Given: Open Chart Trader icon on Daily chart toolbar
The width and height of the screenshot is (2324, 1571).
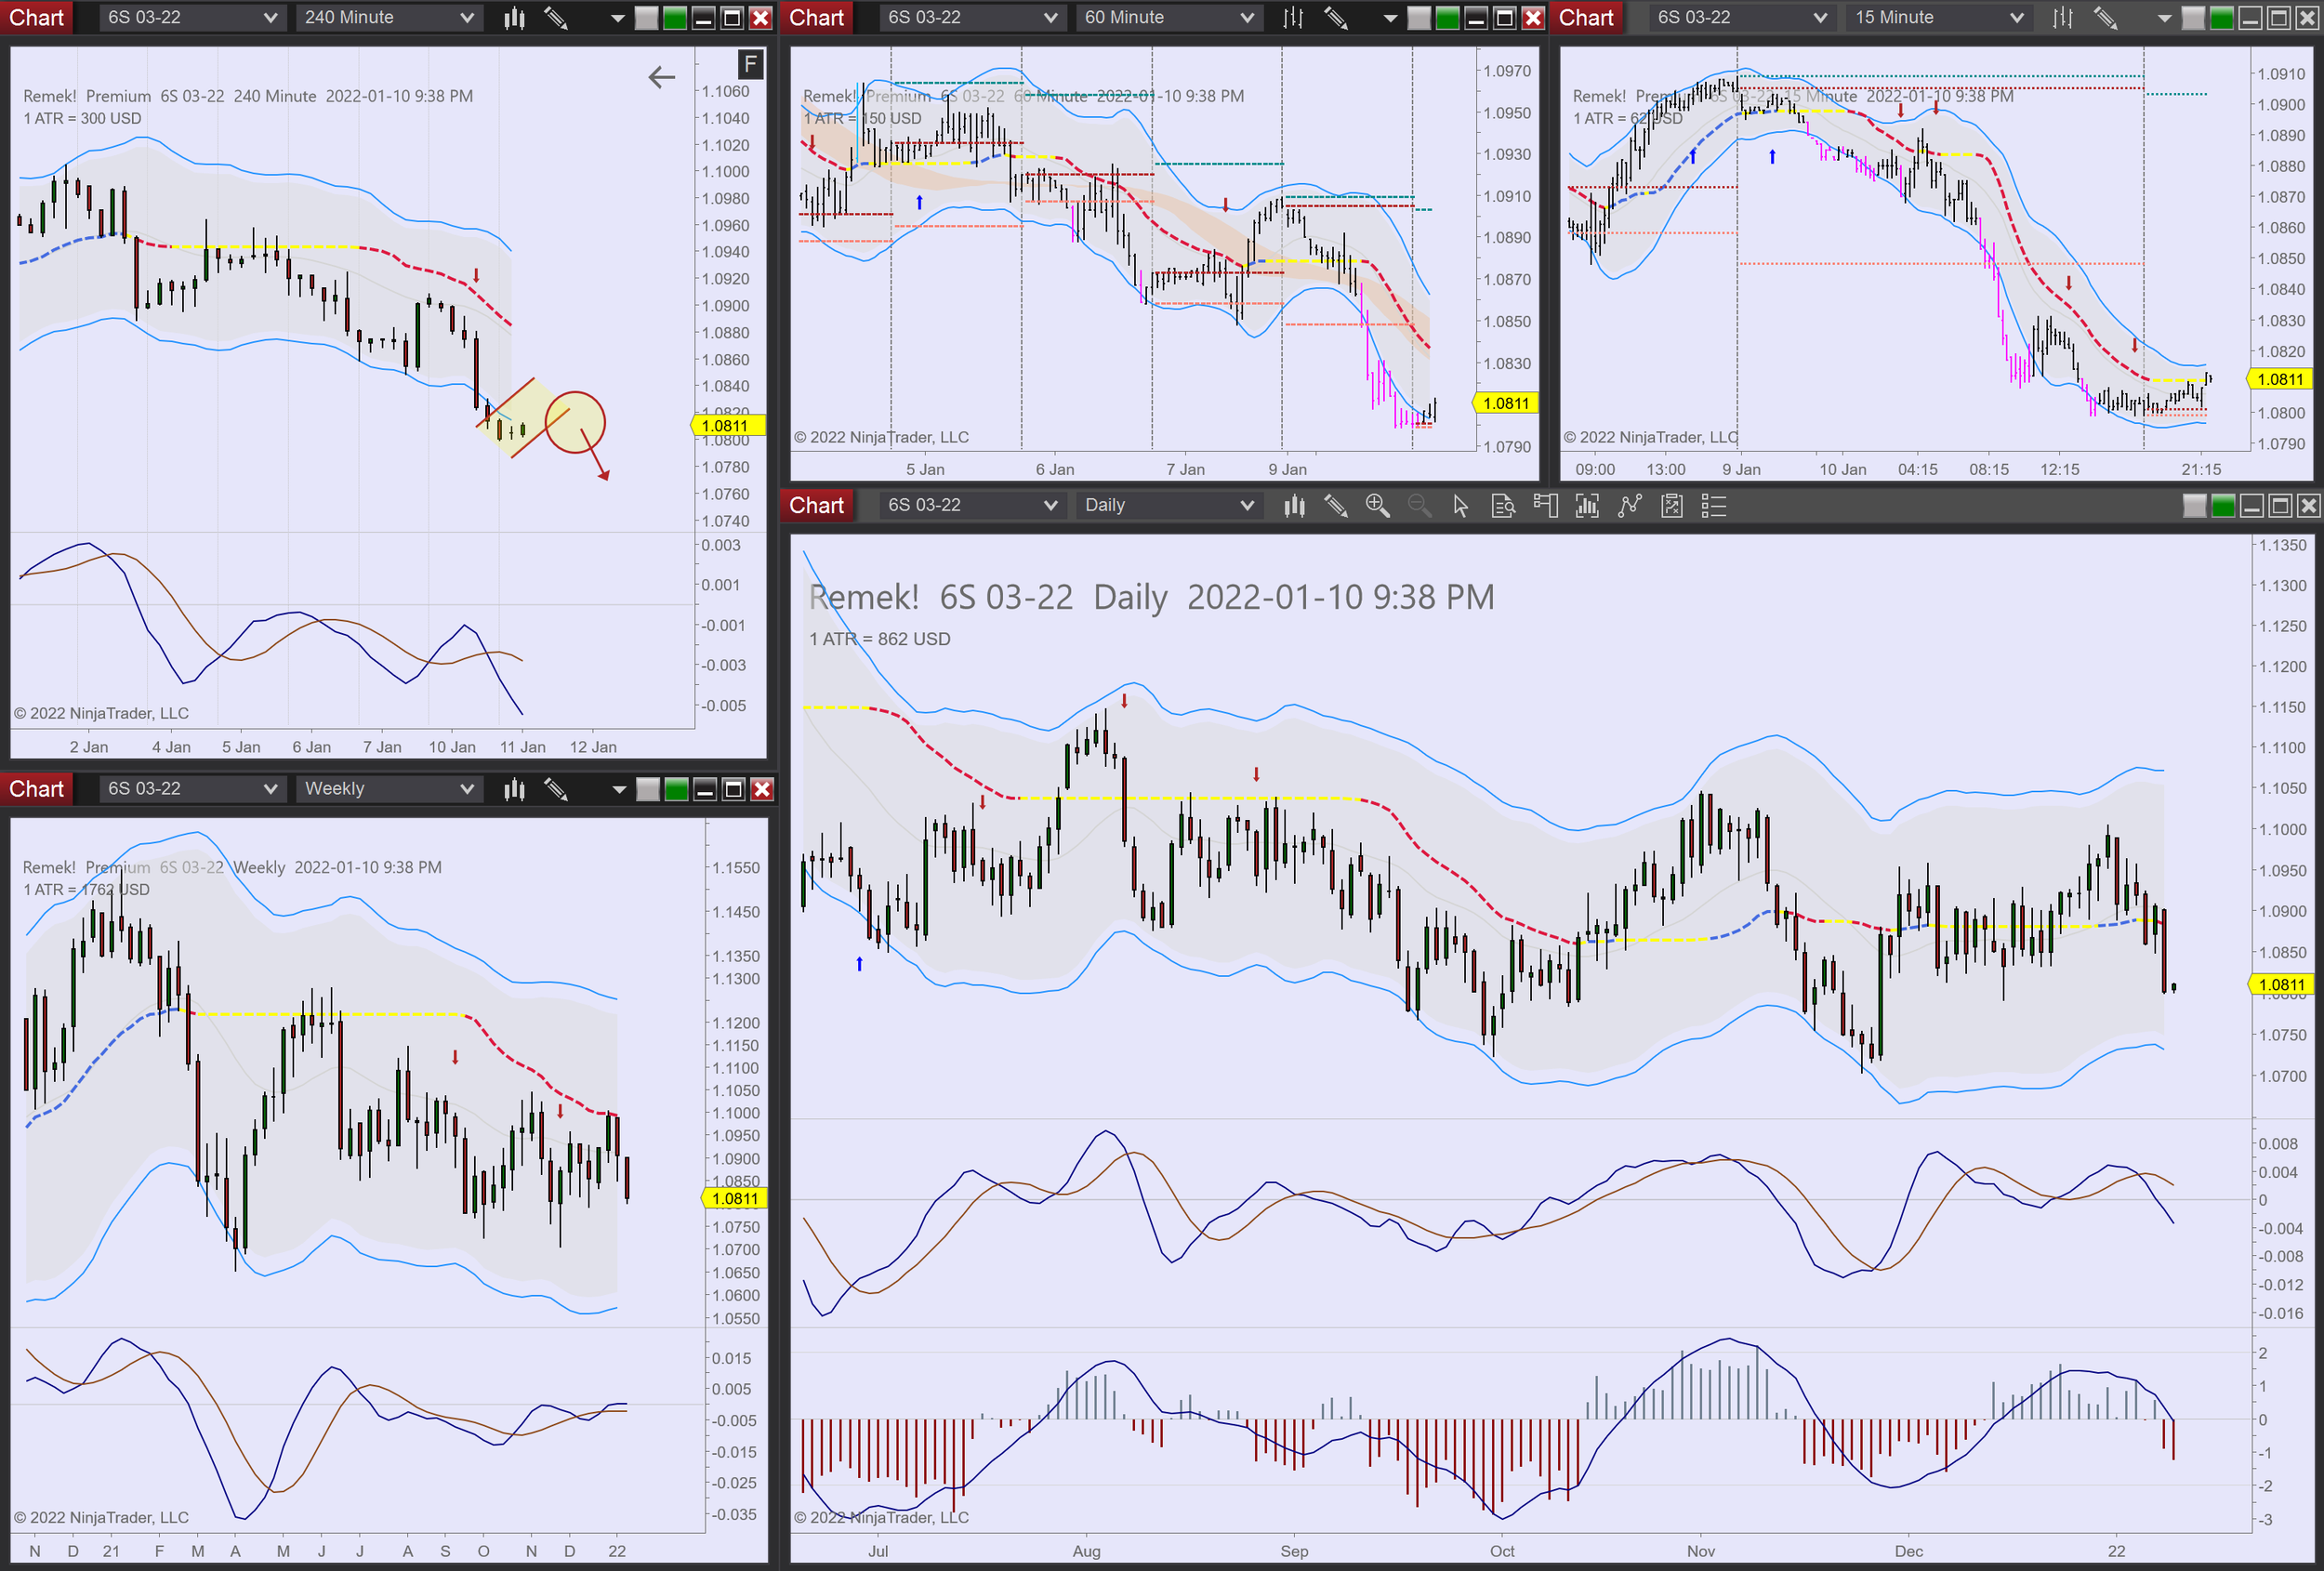Looking at the screenshot, I should [x=1545, y=506].
